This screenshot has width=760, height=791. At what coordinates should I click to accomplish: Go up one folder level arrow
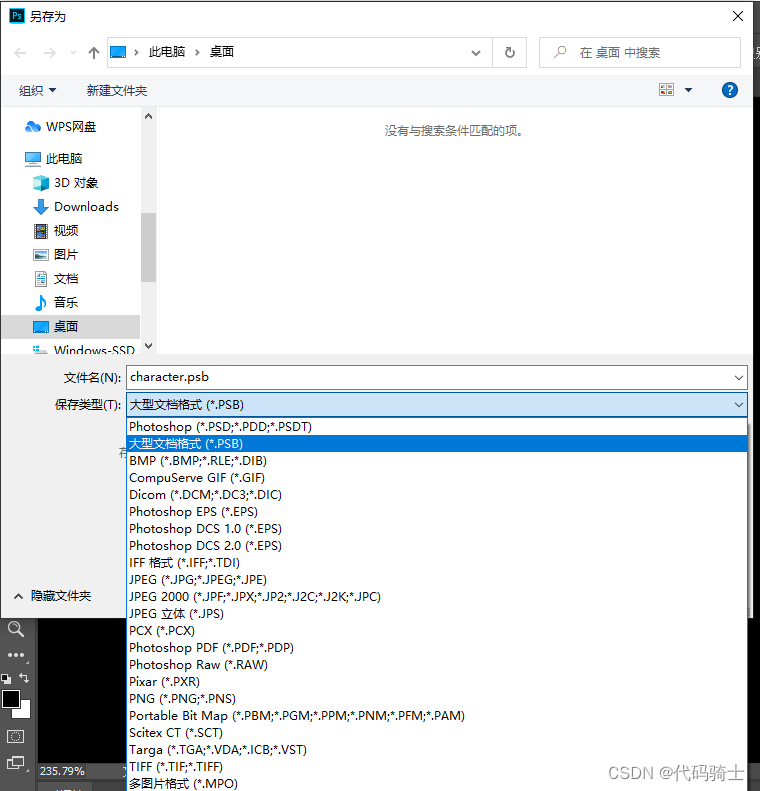pyautogui.click(x=94, y=52)
